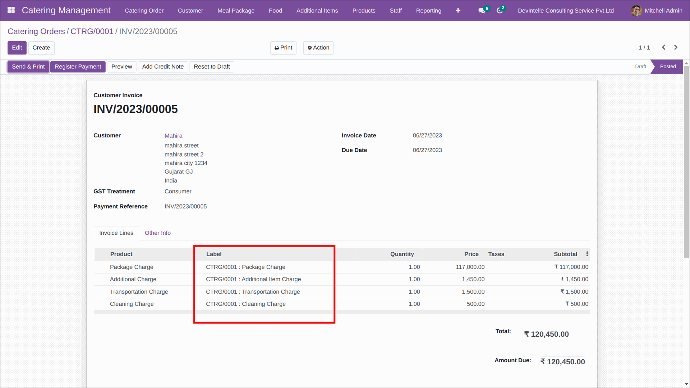Open the Action dropdown
Image resolution: width=690 pixels, height=388 pixels.
[x=318, y=48]
